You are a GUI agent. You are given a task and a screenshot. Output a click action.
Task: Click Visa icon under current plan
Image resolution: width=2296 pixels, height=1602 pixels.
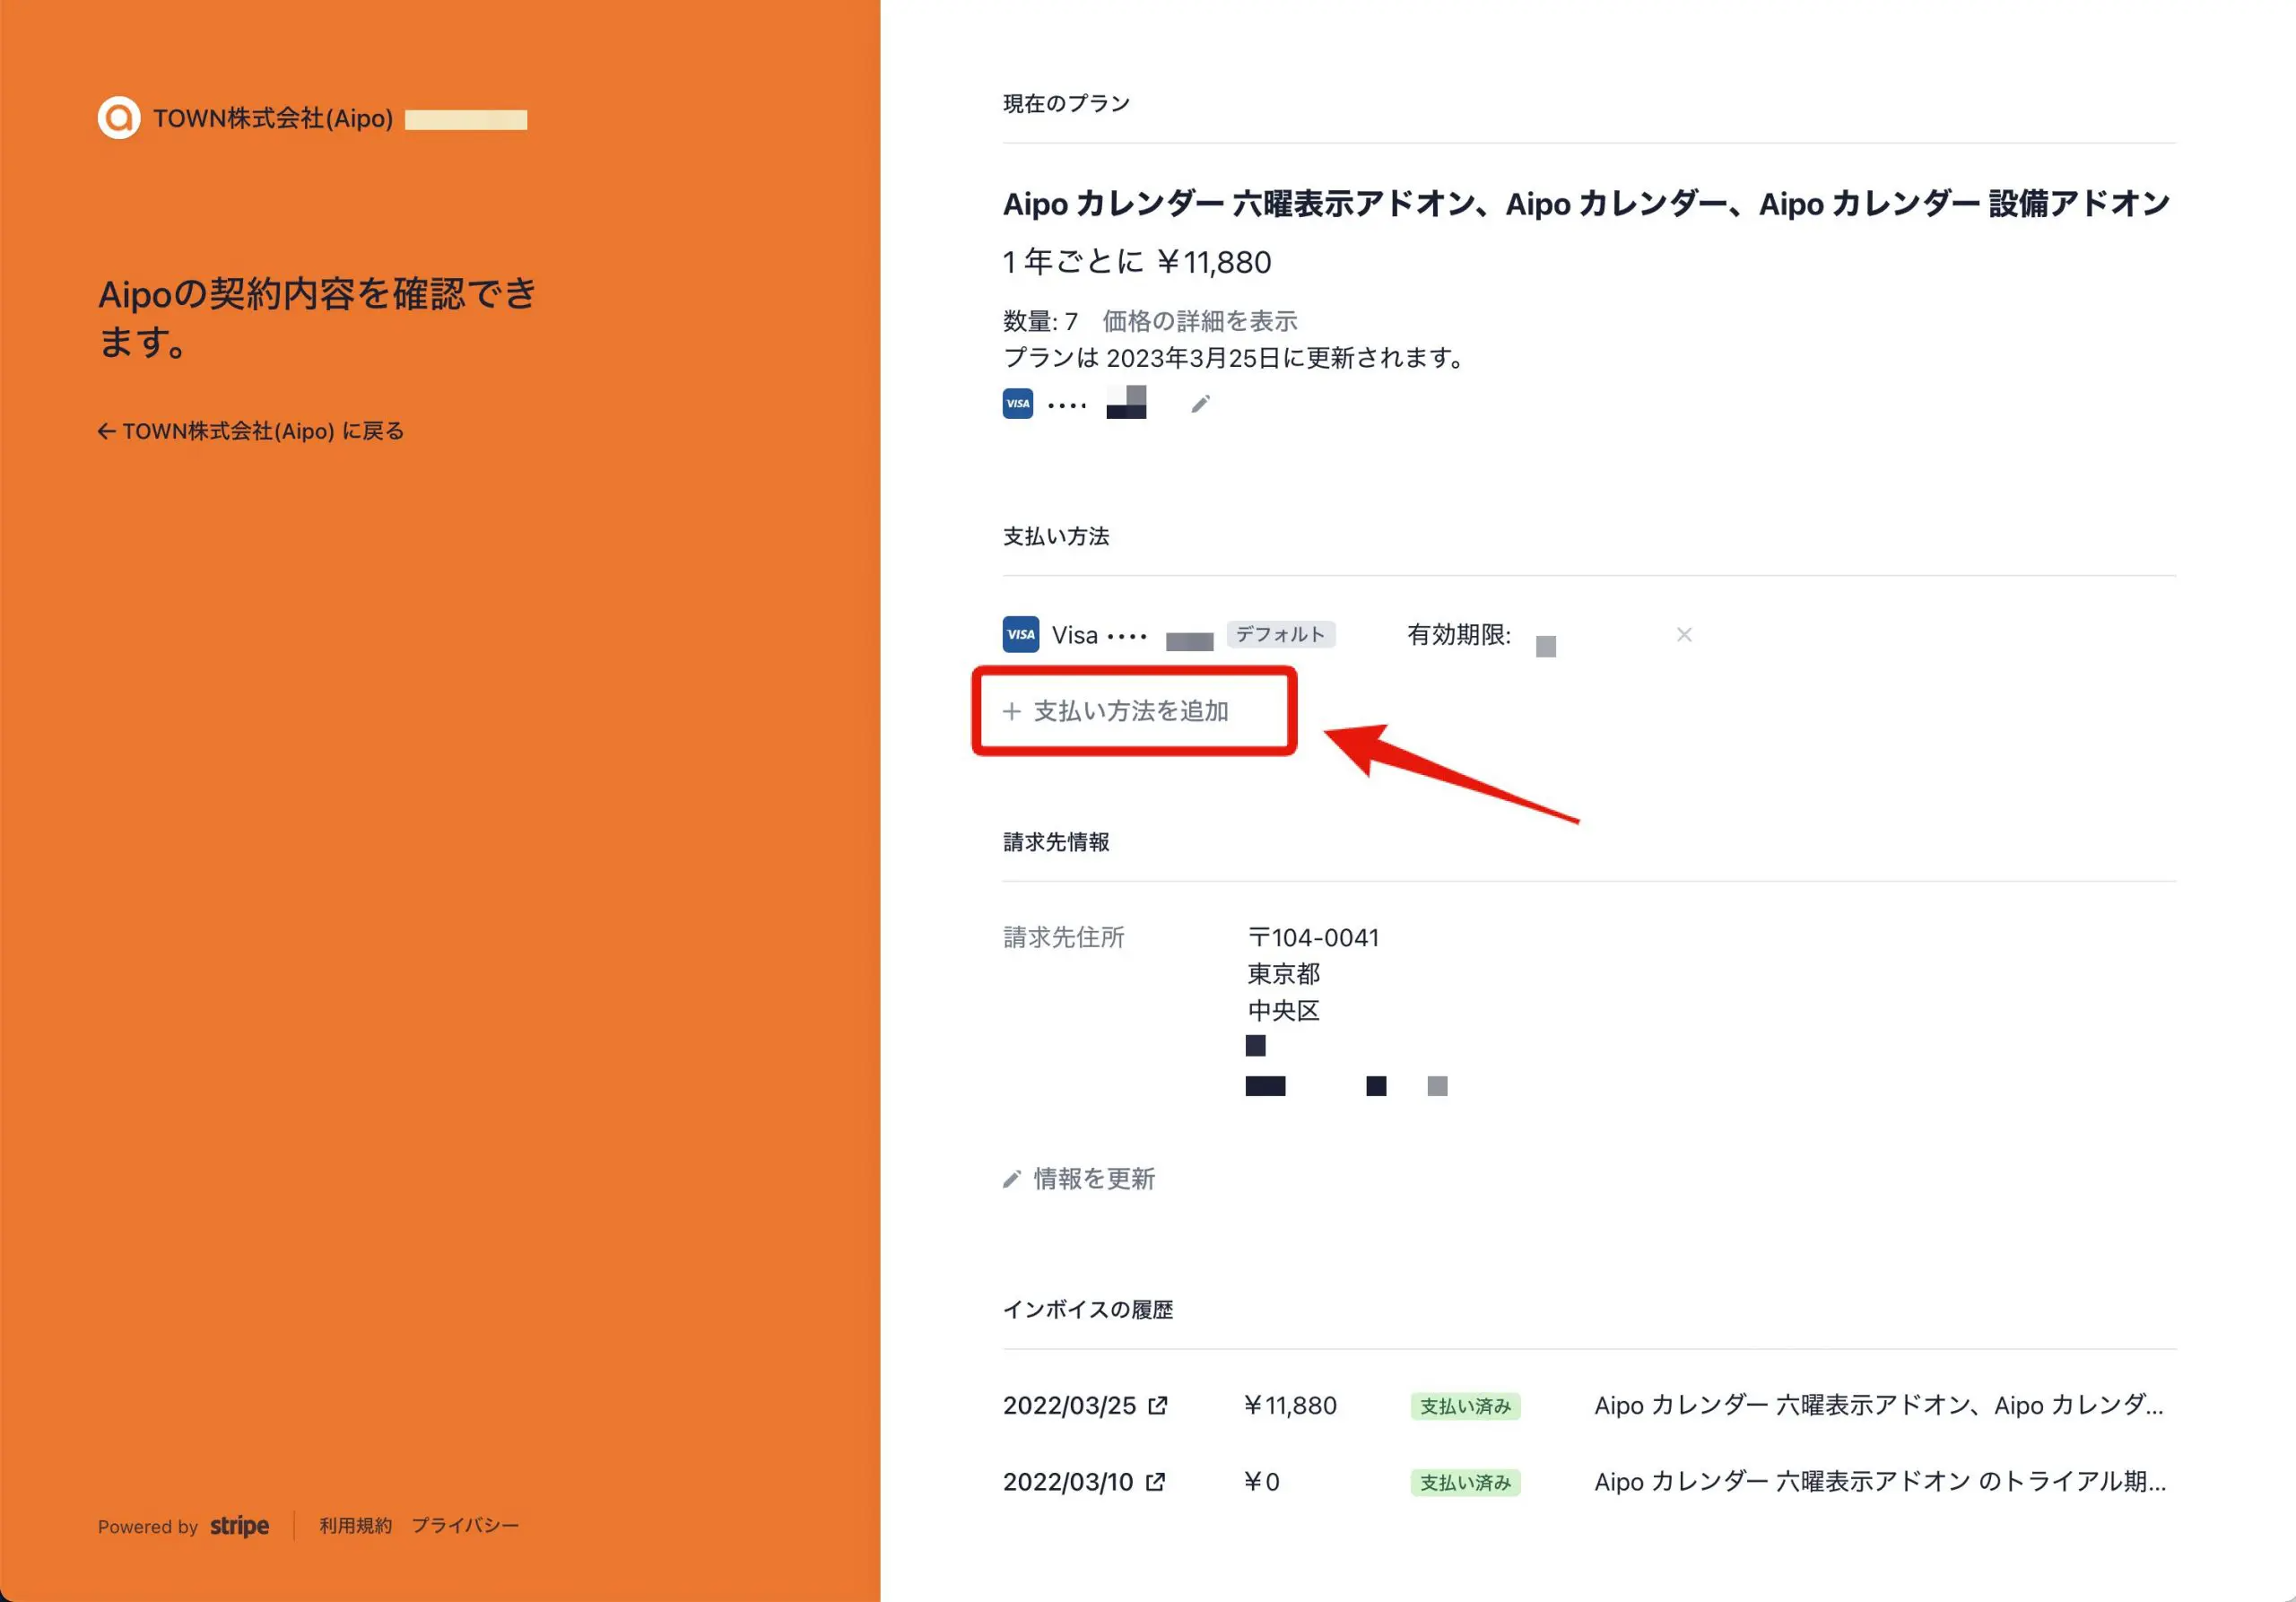click(1017, 404)
